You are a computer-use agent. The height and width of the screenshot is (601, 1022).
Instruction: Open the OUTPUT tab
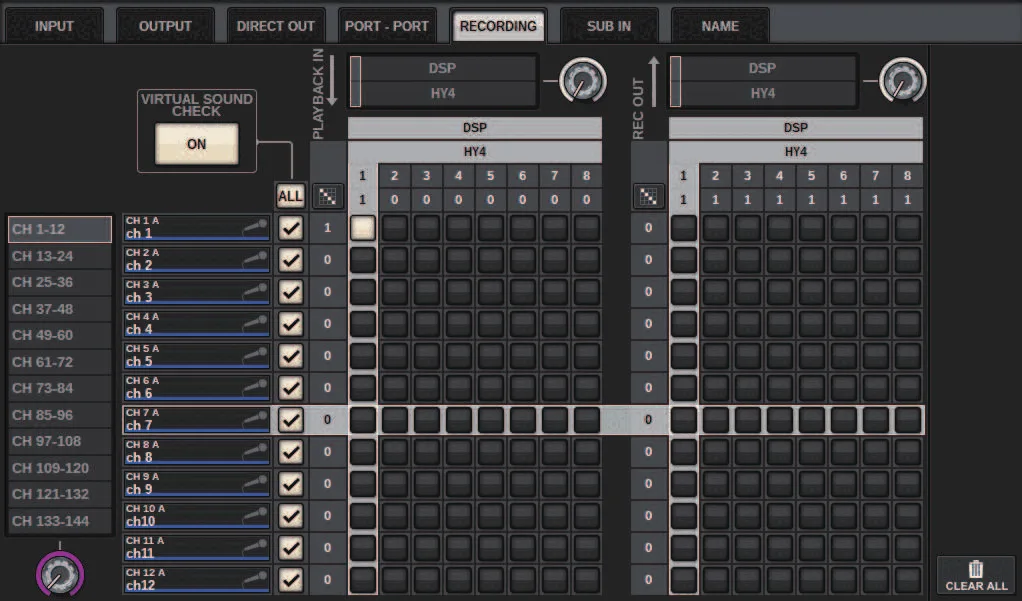point(165,26)
